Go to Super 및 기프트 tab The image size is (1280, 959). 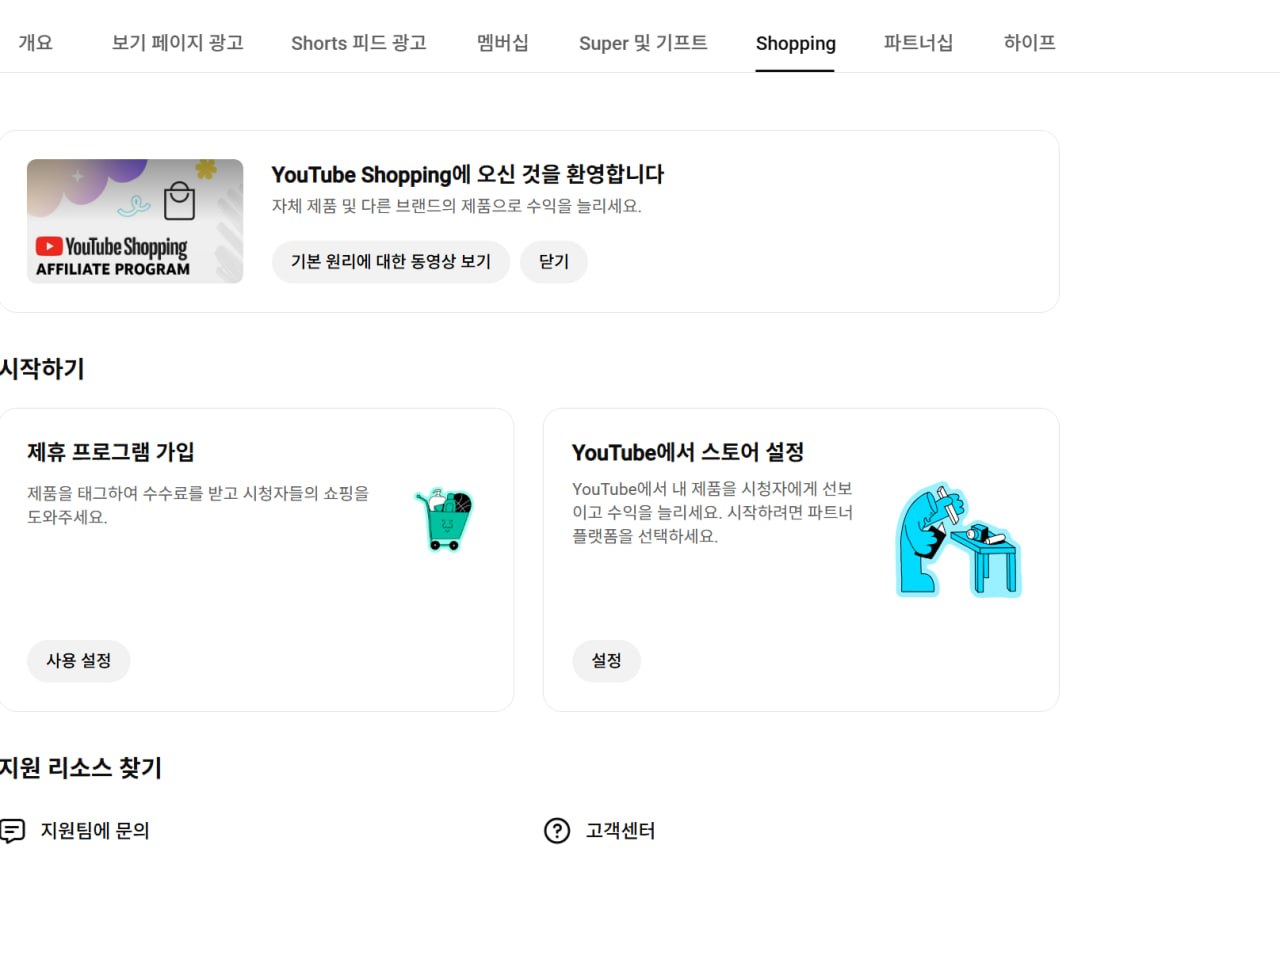(643, 43)
